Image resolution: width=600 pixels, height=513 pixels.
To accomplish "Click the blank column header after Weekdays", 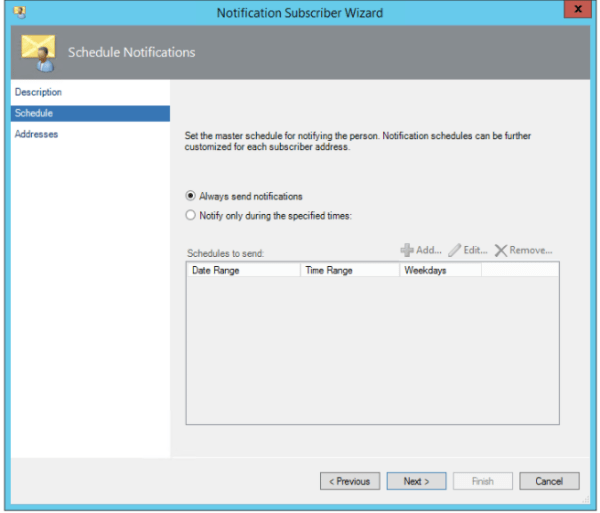I will [519, 270].
